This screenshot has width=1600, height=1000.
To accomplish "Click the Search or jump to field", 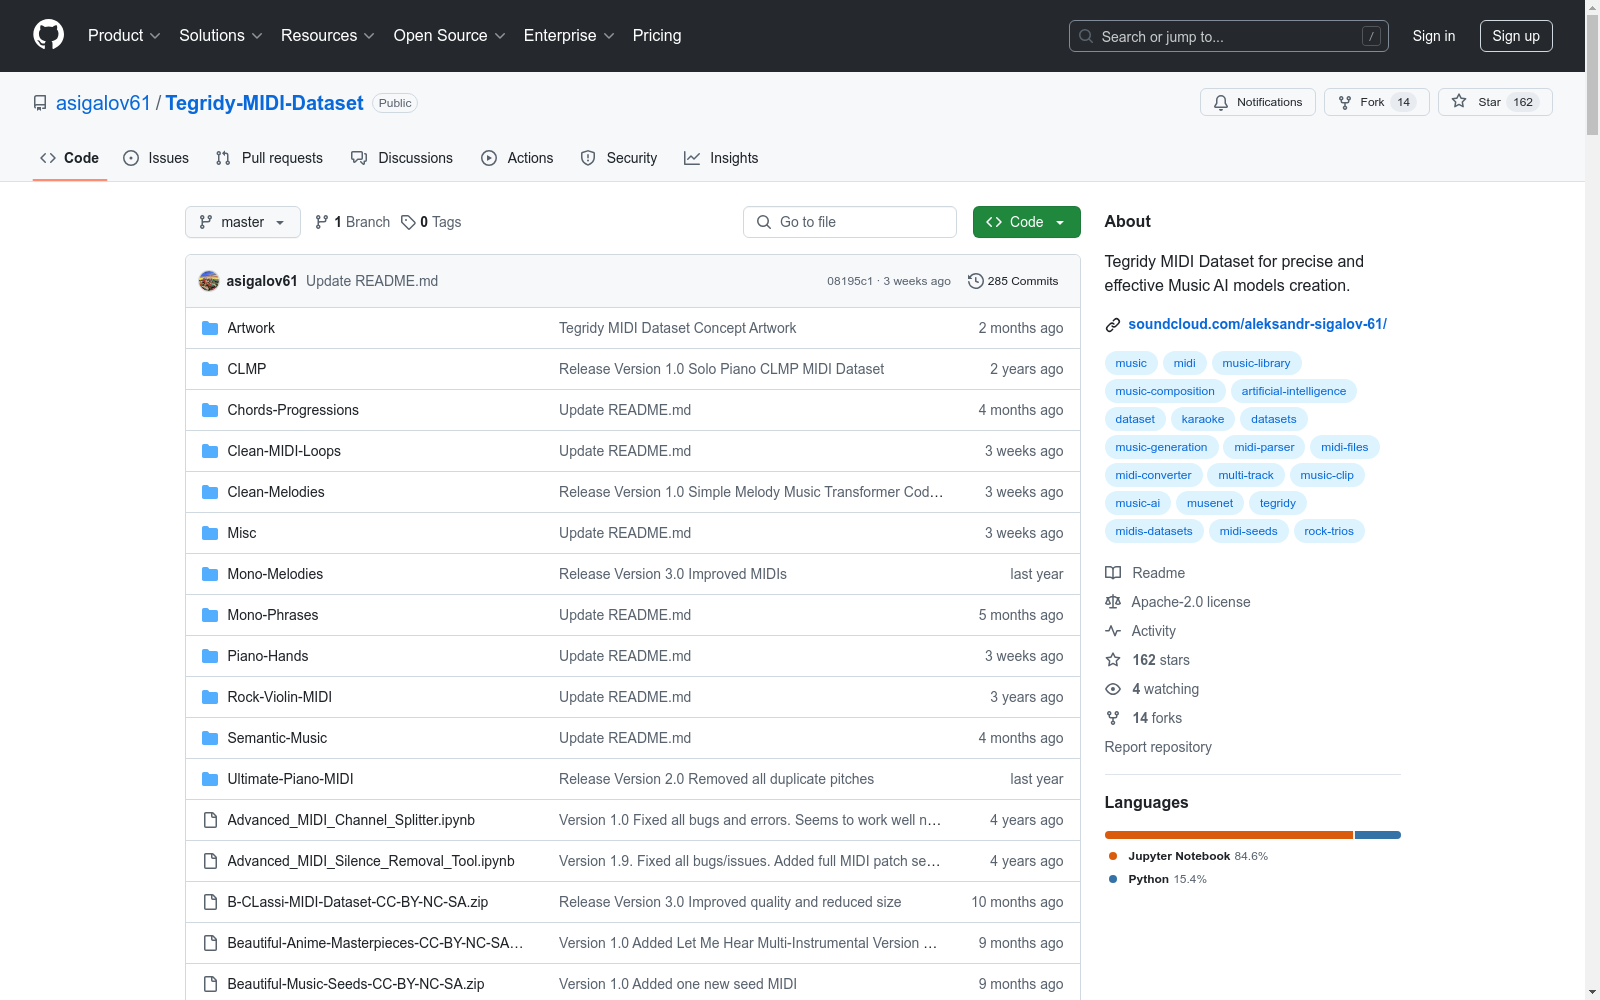I will [x=1229, y=36].
